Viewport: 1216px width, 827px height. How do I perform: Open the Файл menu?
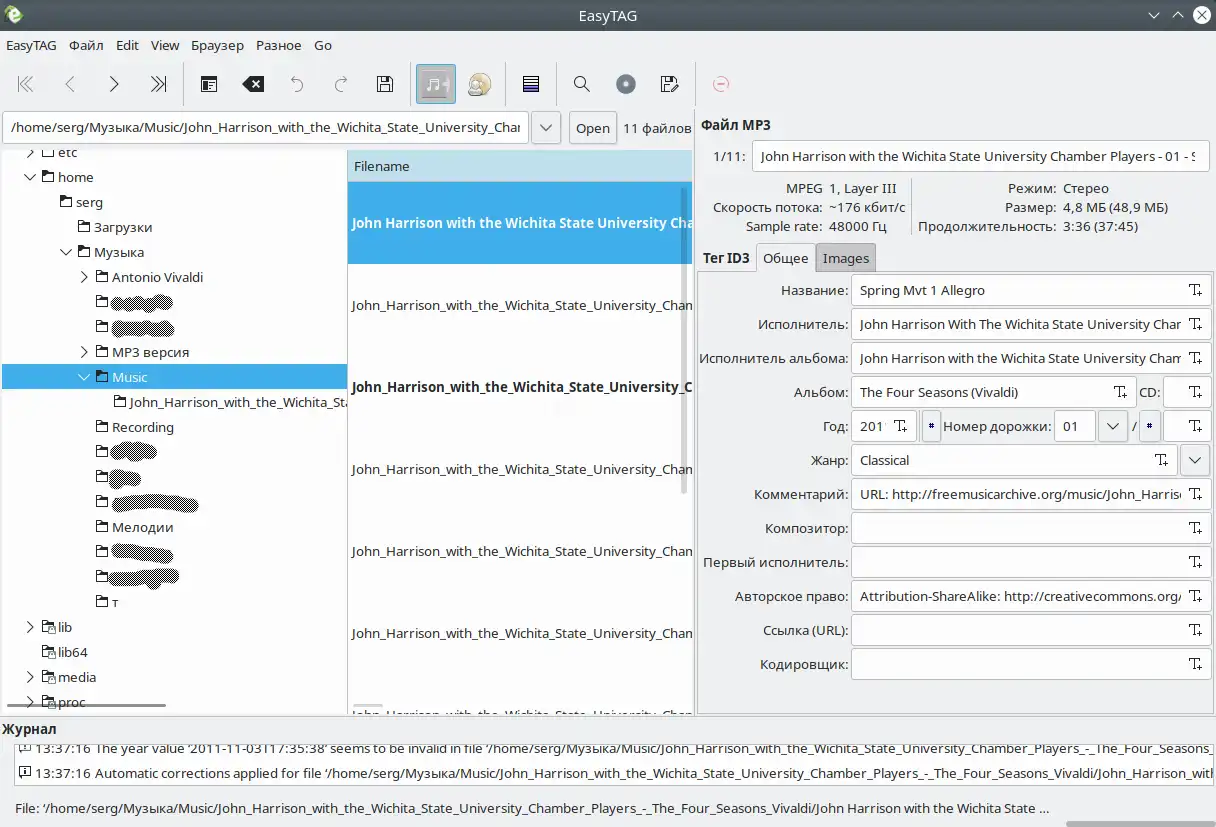point(86,45)
